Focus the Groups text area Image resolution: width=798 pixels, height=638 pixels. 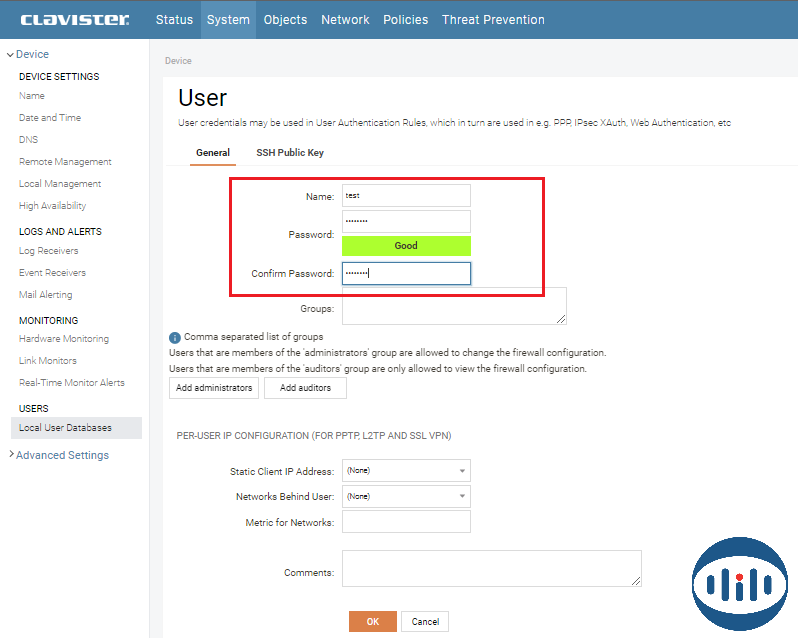[454, 306]
